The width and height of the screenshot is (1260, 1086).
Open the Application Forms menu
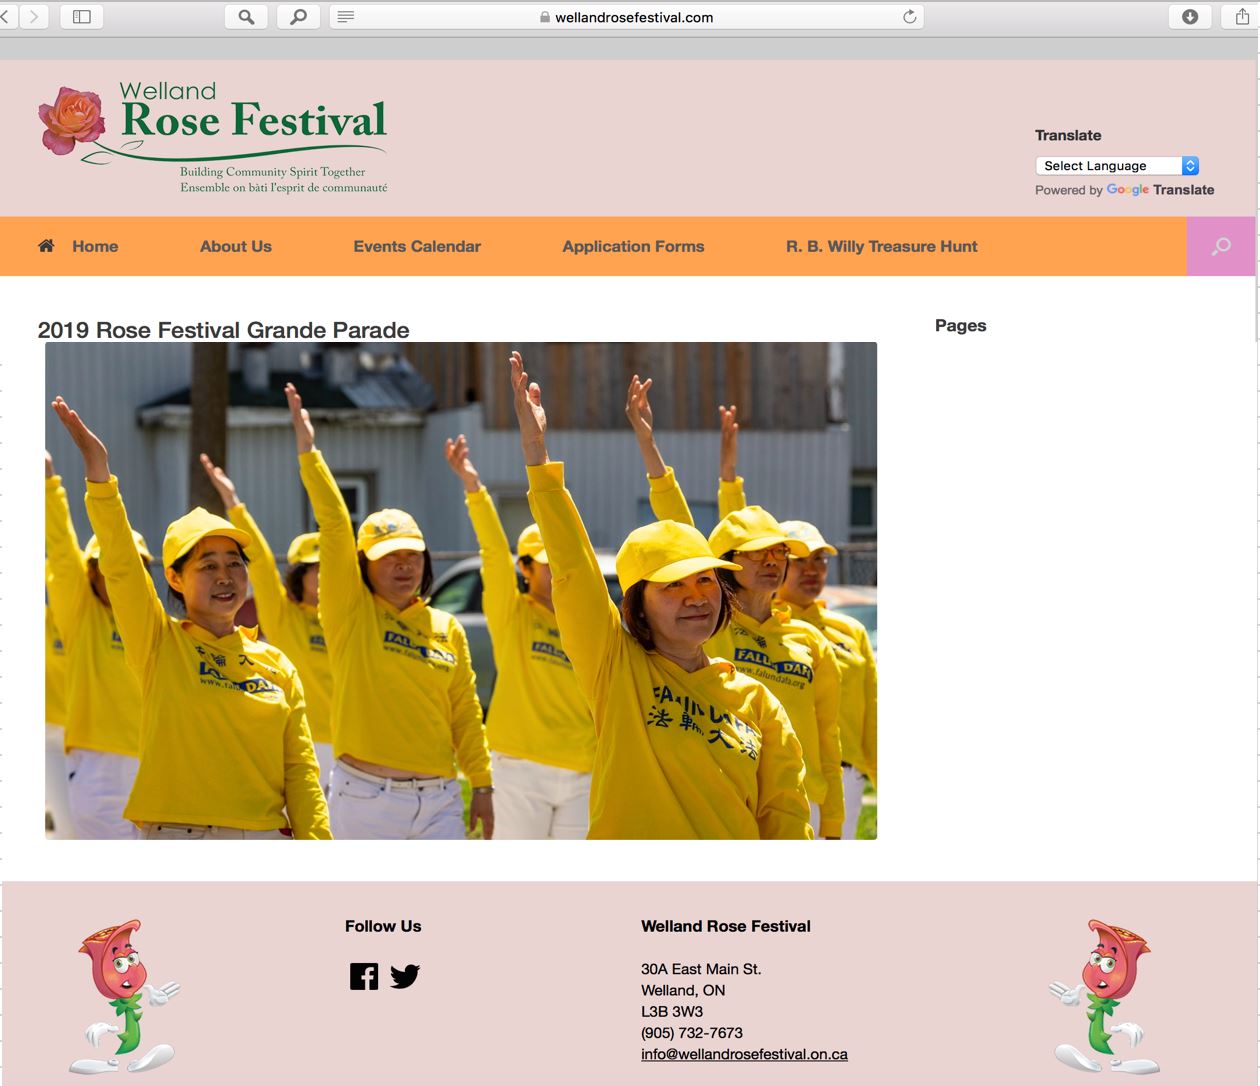tap(633, 246)
